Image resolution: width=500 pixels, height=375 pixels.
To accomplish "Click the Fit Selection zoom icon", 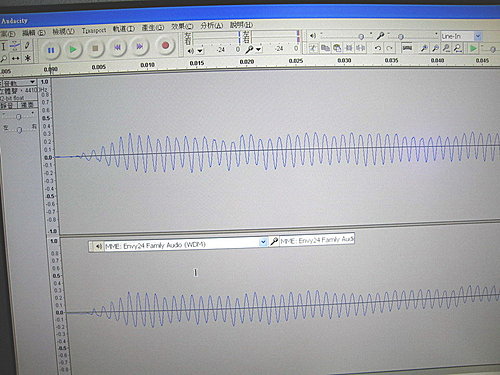I will (447, 48).
